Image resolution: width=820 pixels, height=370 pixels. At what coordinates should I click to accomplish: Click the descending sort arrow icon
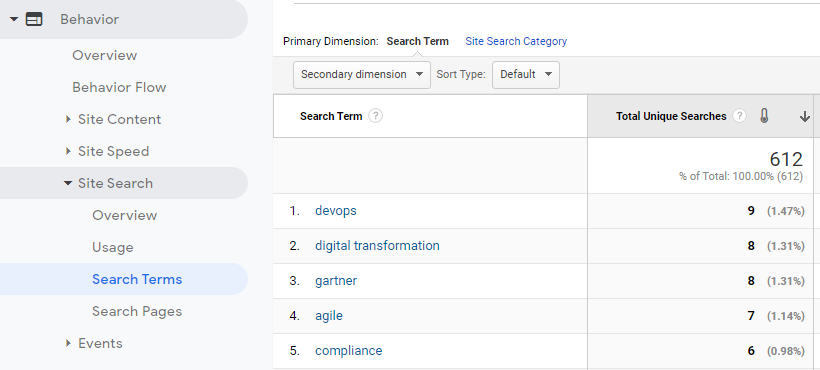(x=805, y=117)
